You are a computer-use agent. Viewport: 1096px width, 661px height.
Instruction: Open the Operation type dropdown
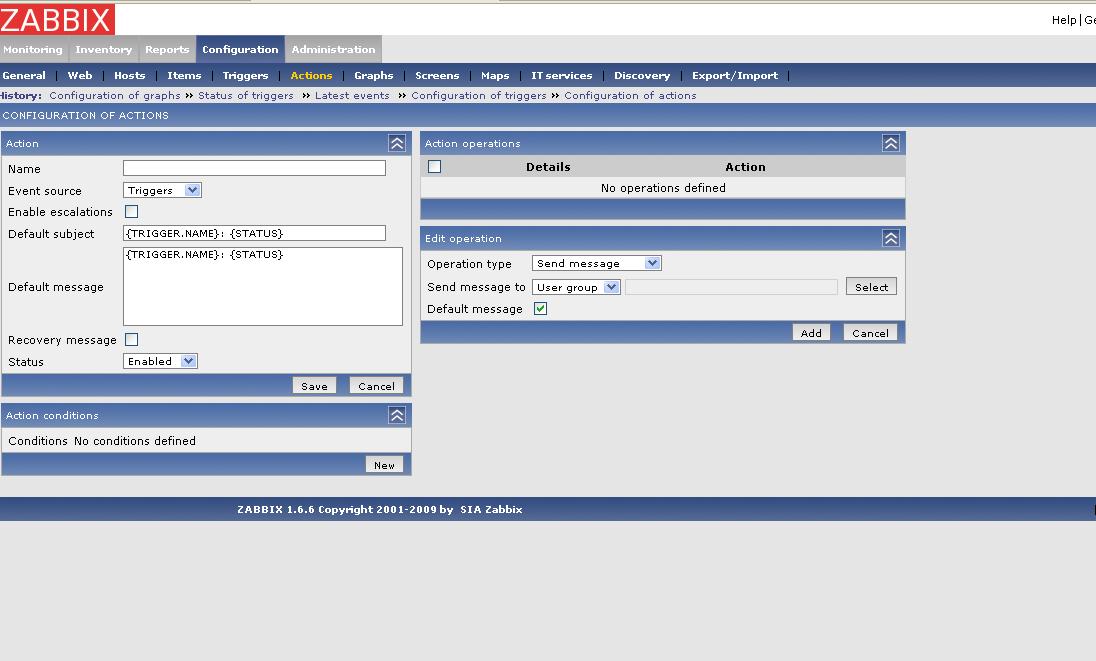point(596,263)
